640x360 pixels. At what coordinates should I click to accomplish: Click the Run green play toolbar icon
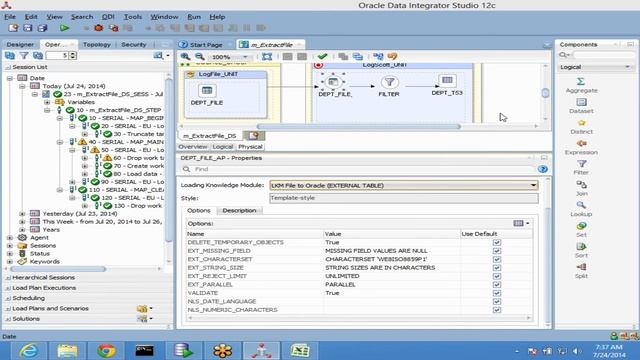click(x=64, y=28)
